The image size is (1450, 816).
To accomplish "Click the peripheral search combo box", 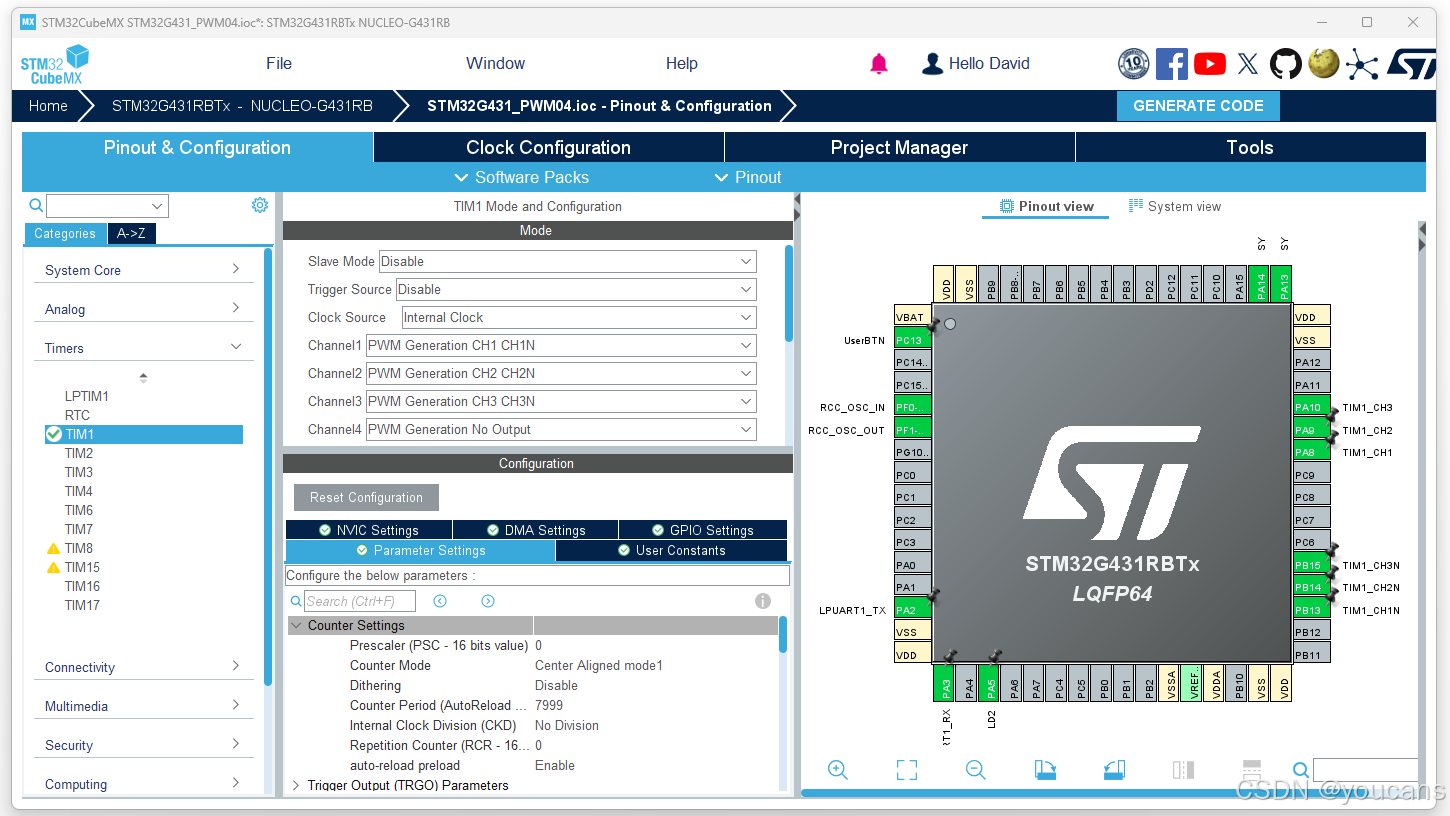I will [x=107, y=206].
